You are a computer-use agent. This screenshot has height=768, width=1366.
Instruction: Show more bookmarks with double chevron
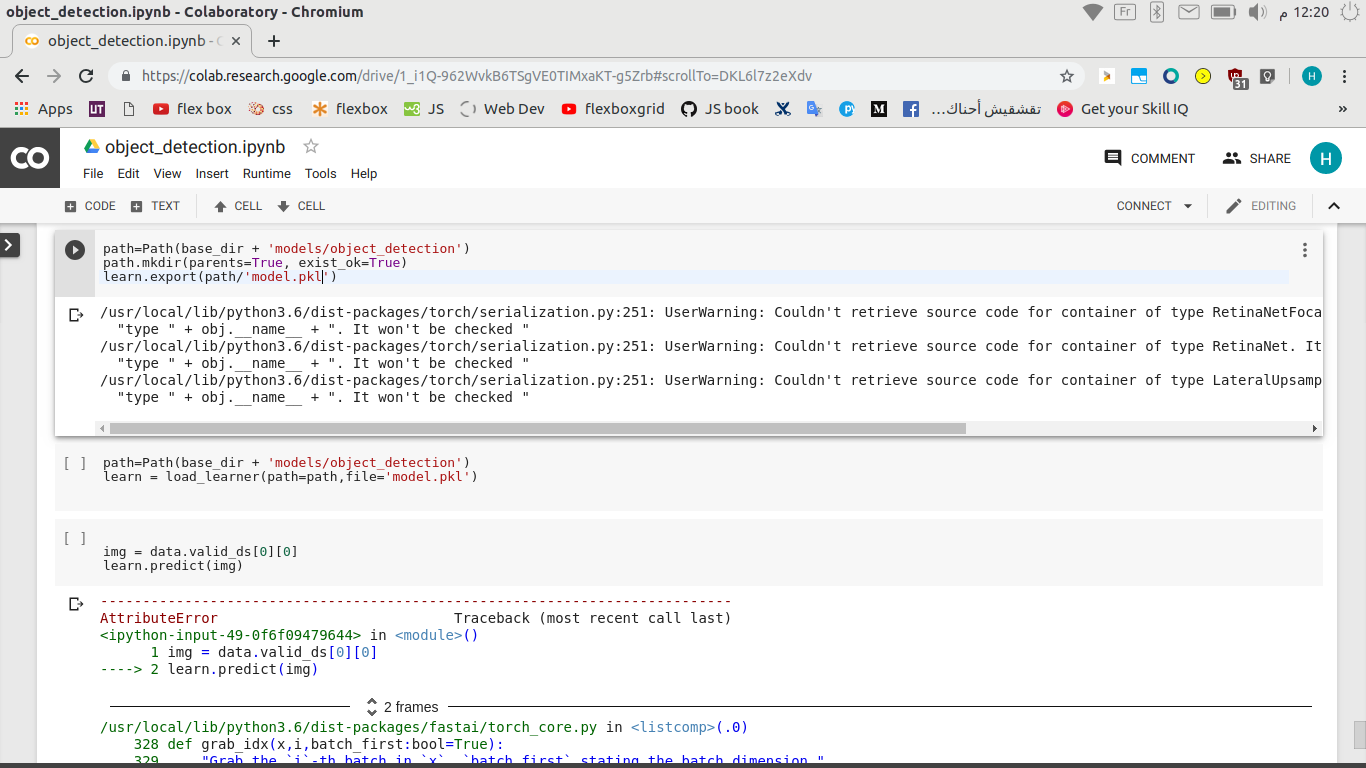coord(1342,109)
